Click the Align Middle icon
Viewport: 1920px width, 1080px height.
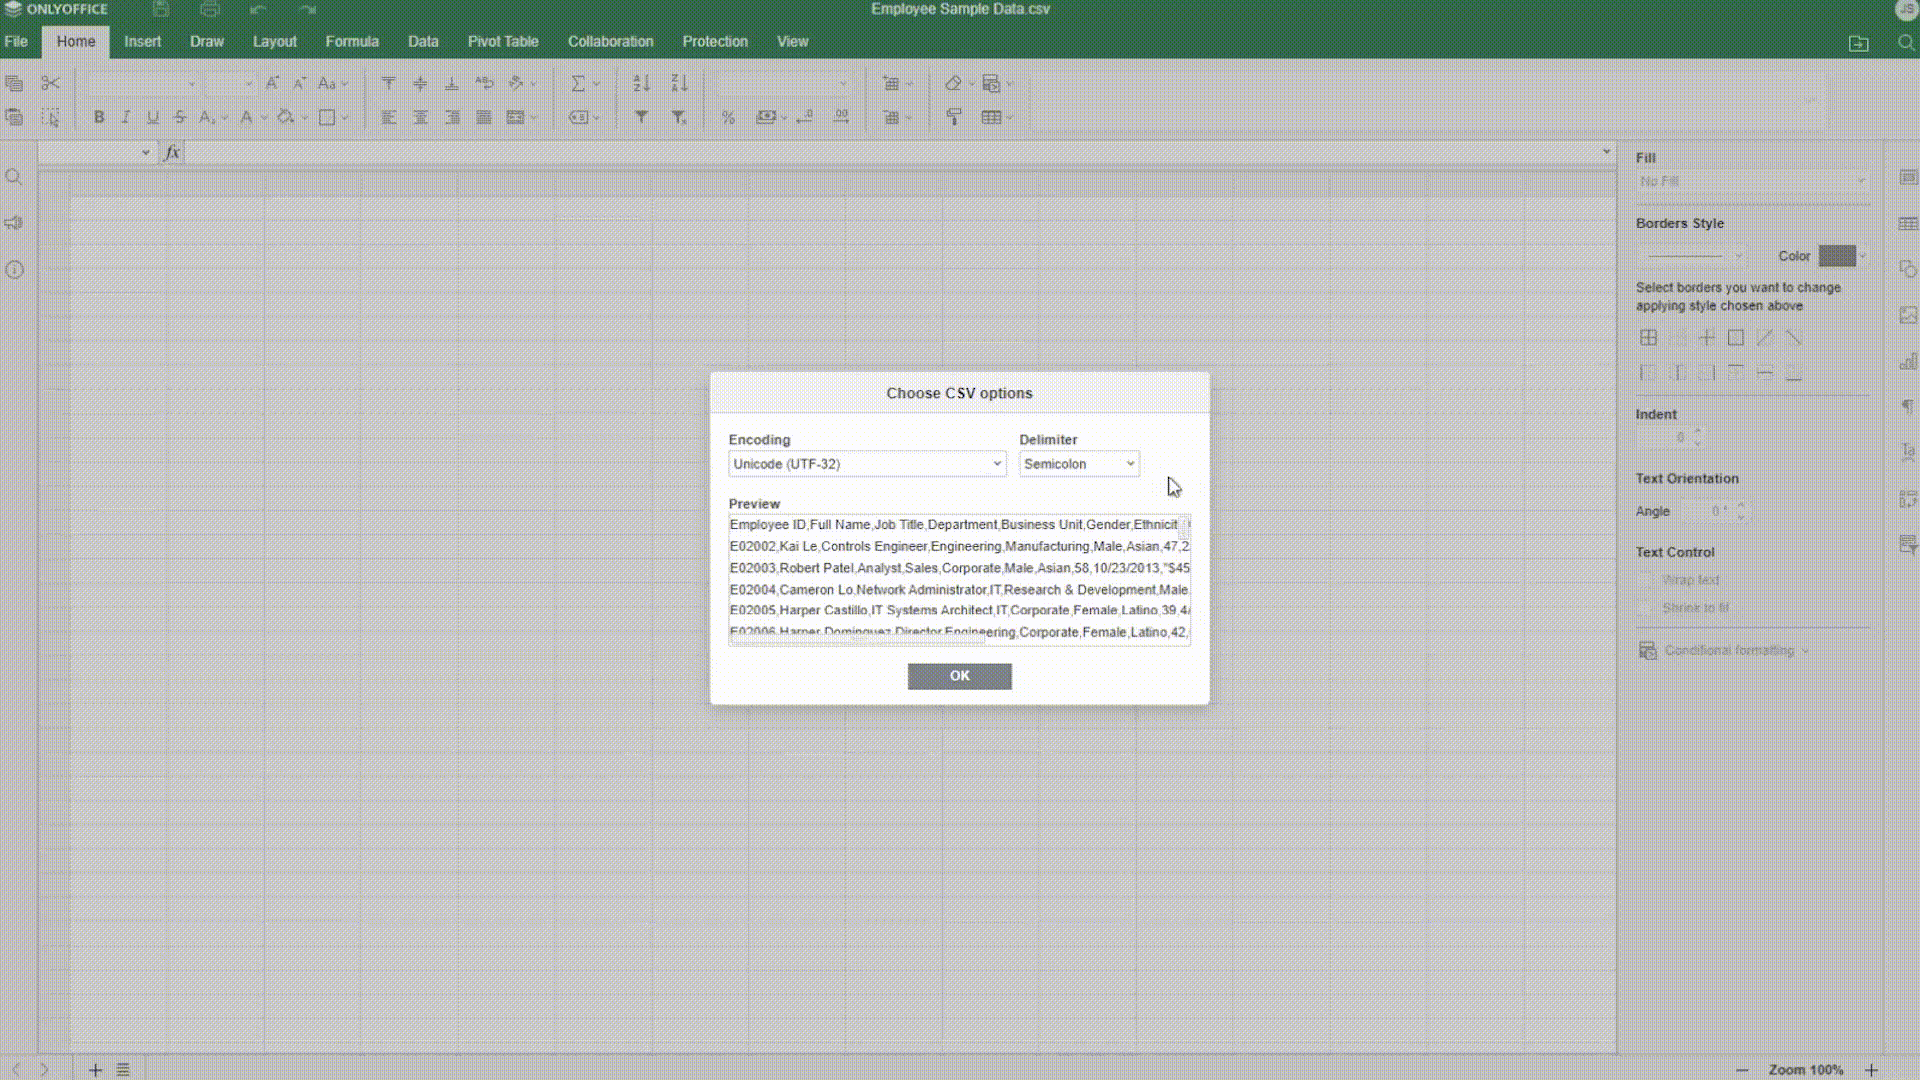(x=420, y=83)
